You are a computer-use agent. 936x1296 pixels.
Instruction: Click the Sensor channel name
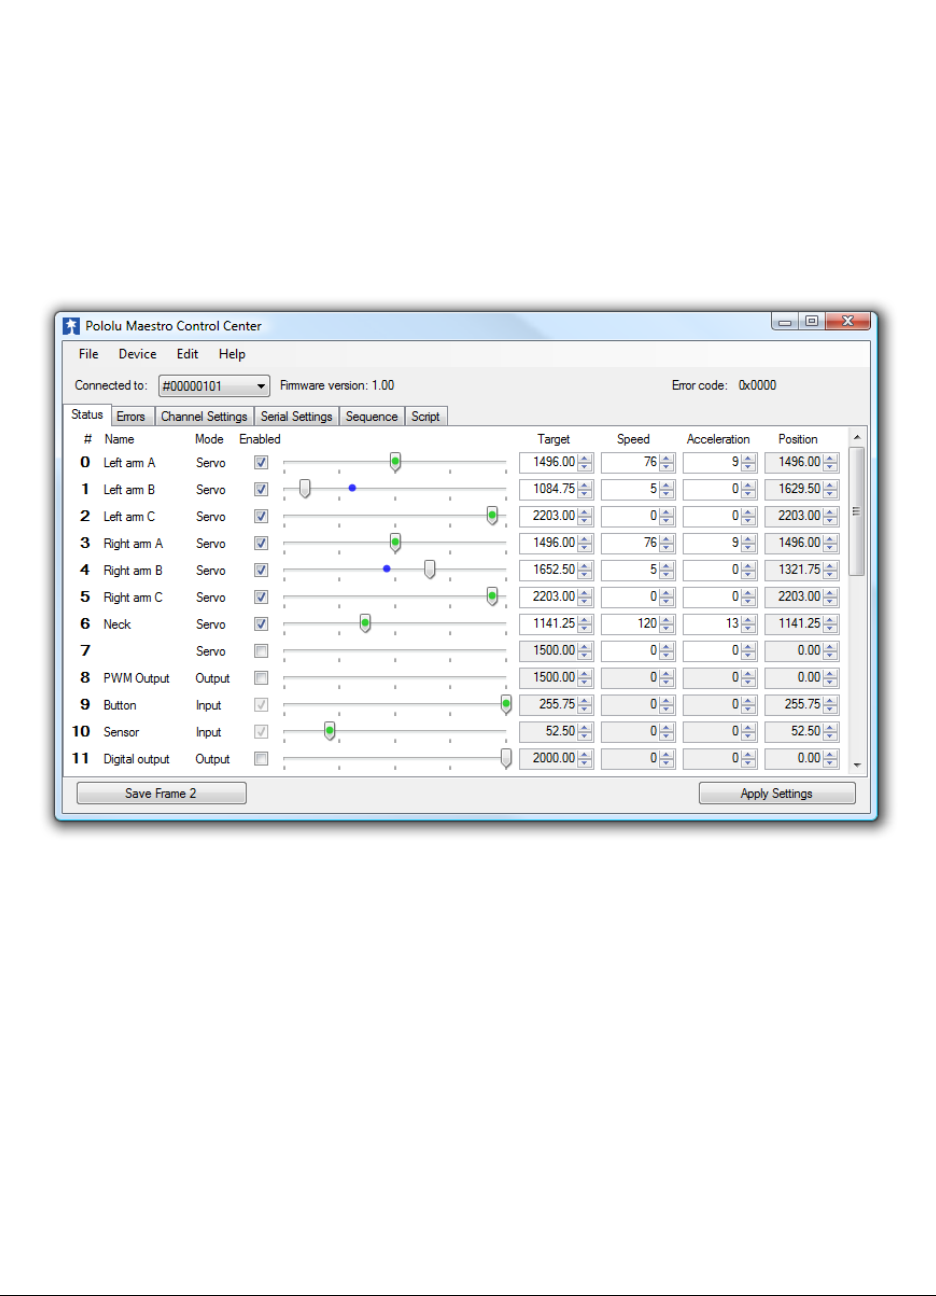pyautogui.click(x=121, y=733)
